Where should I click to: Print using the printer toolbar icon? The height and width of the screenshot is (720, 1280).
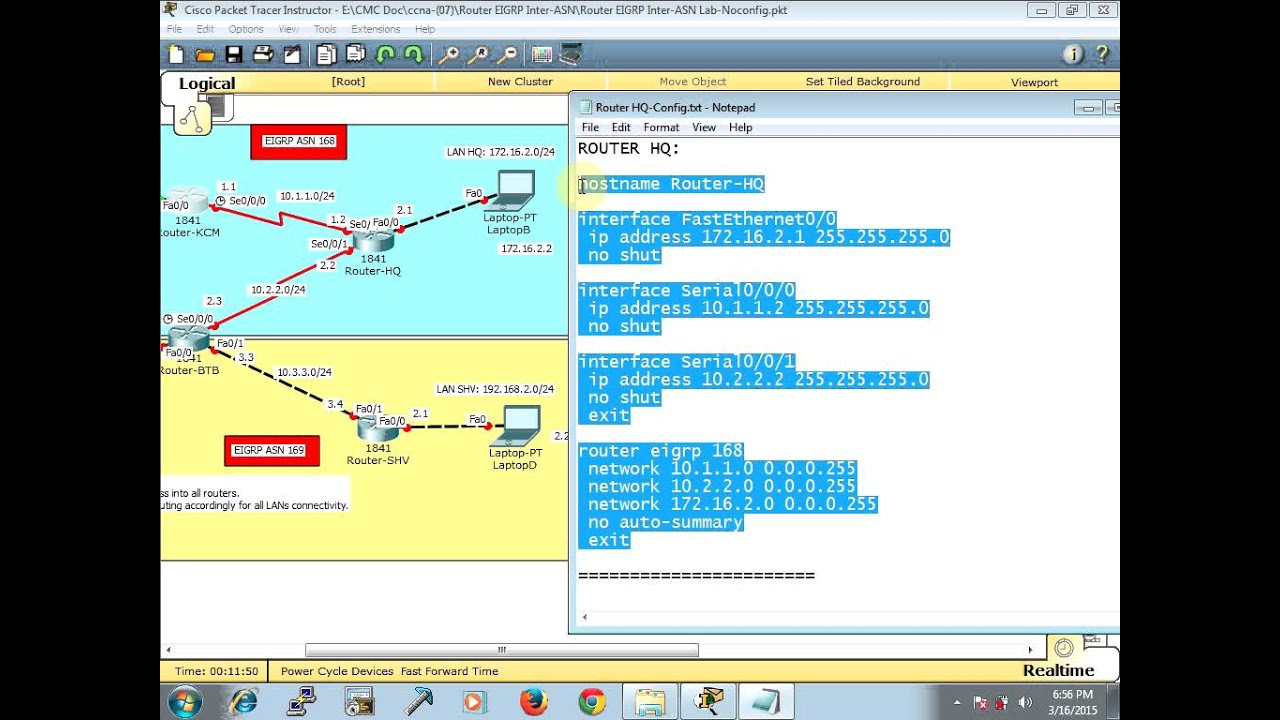coord(263,54)
